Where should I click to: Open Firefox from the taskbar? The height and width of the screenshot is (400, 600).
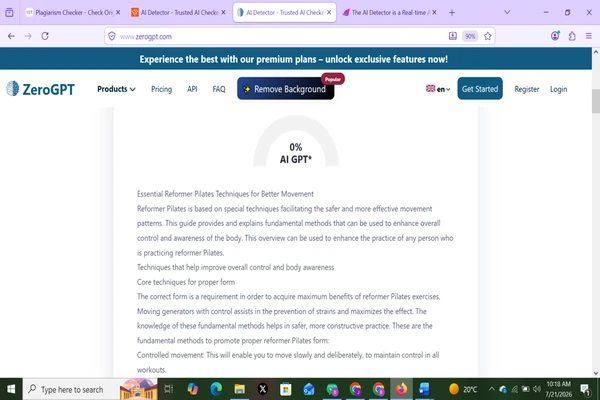(x=401, y=389)
